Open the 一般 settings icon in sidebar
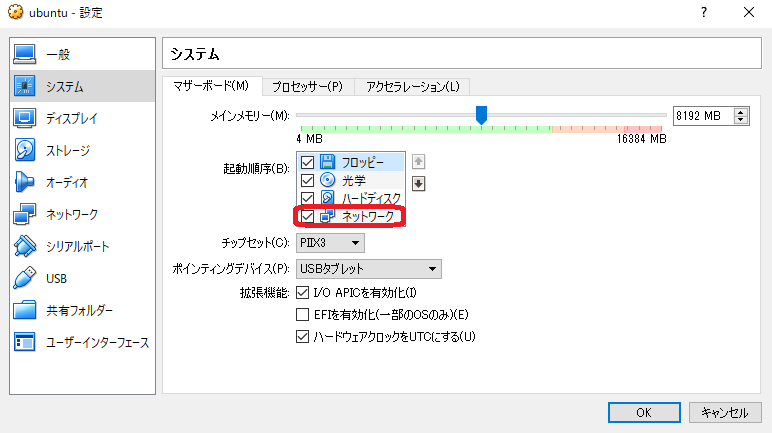This screenshot has width=772, height=433. click(25, 54)
